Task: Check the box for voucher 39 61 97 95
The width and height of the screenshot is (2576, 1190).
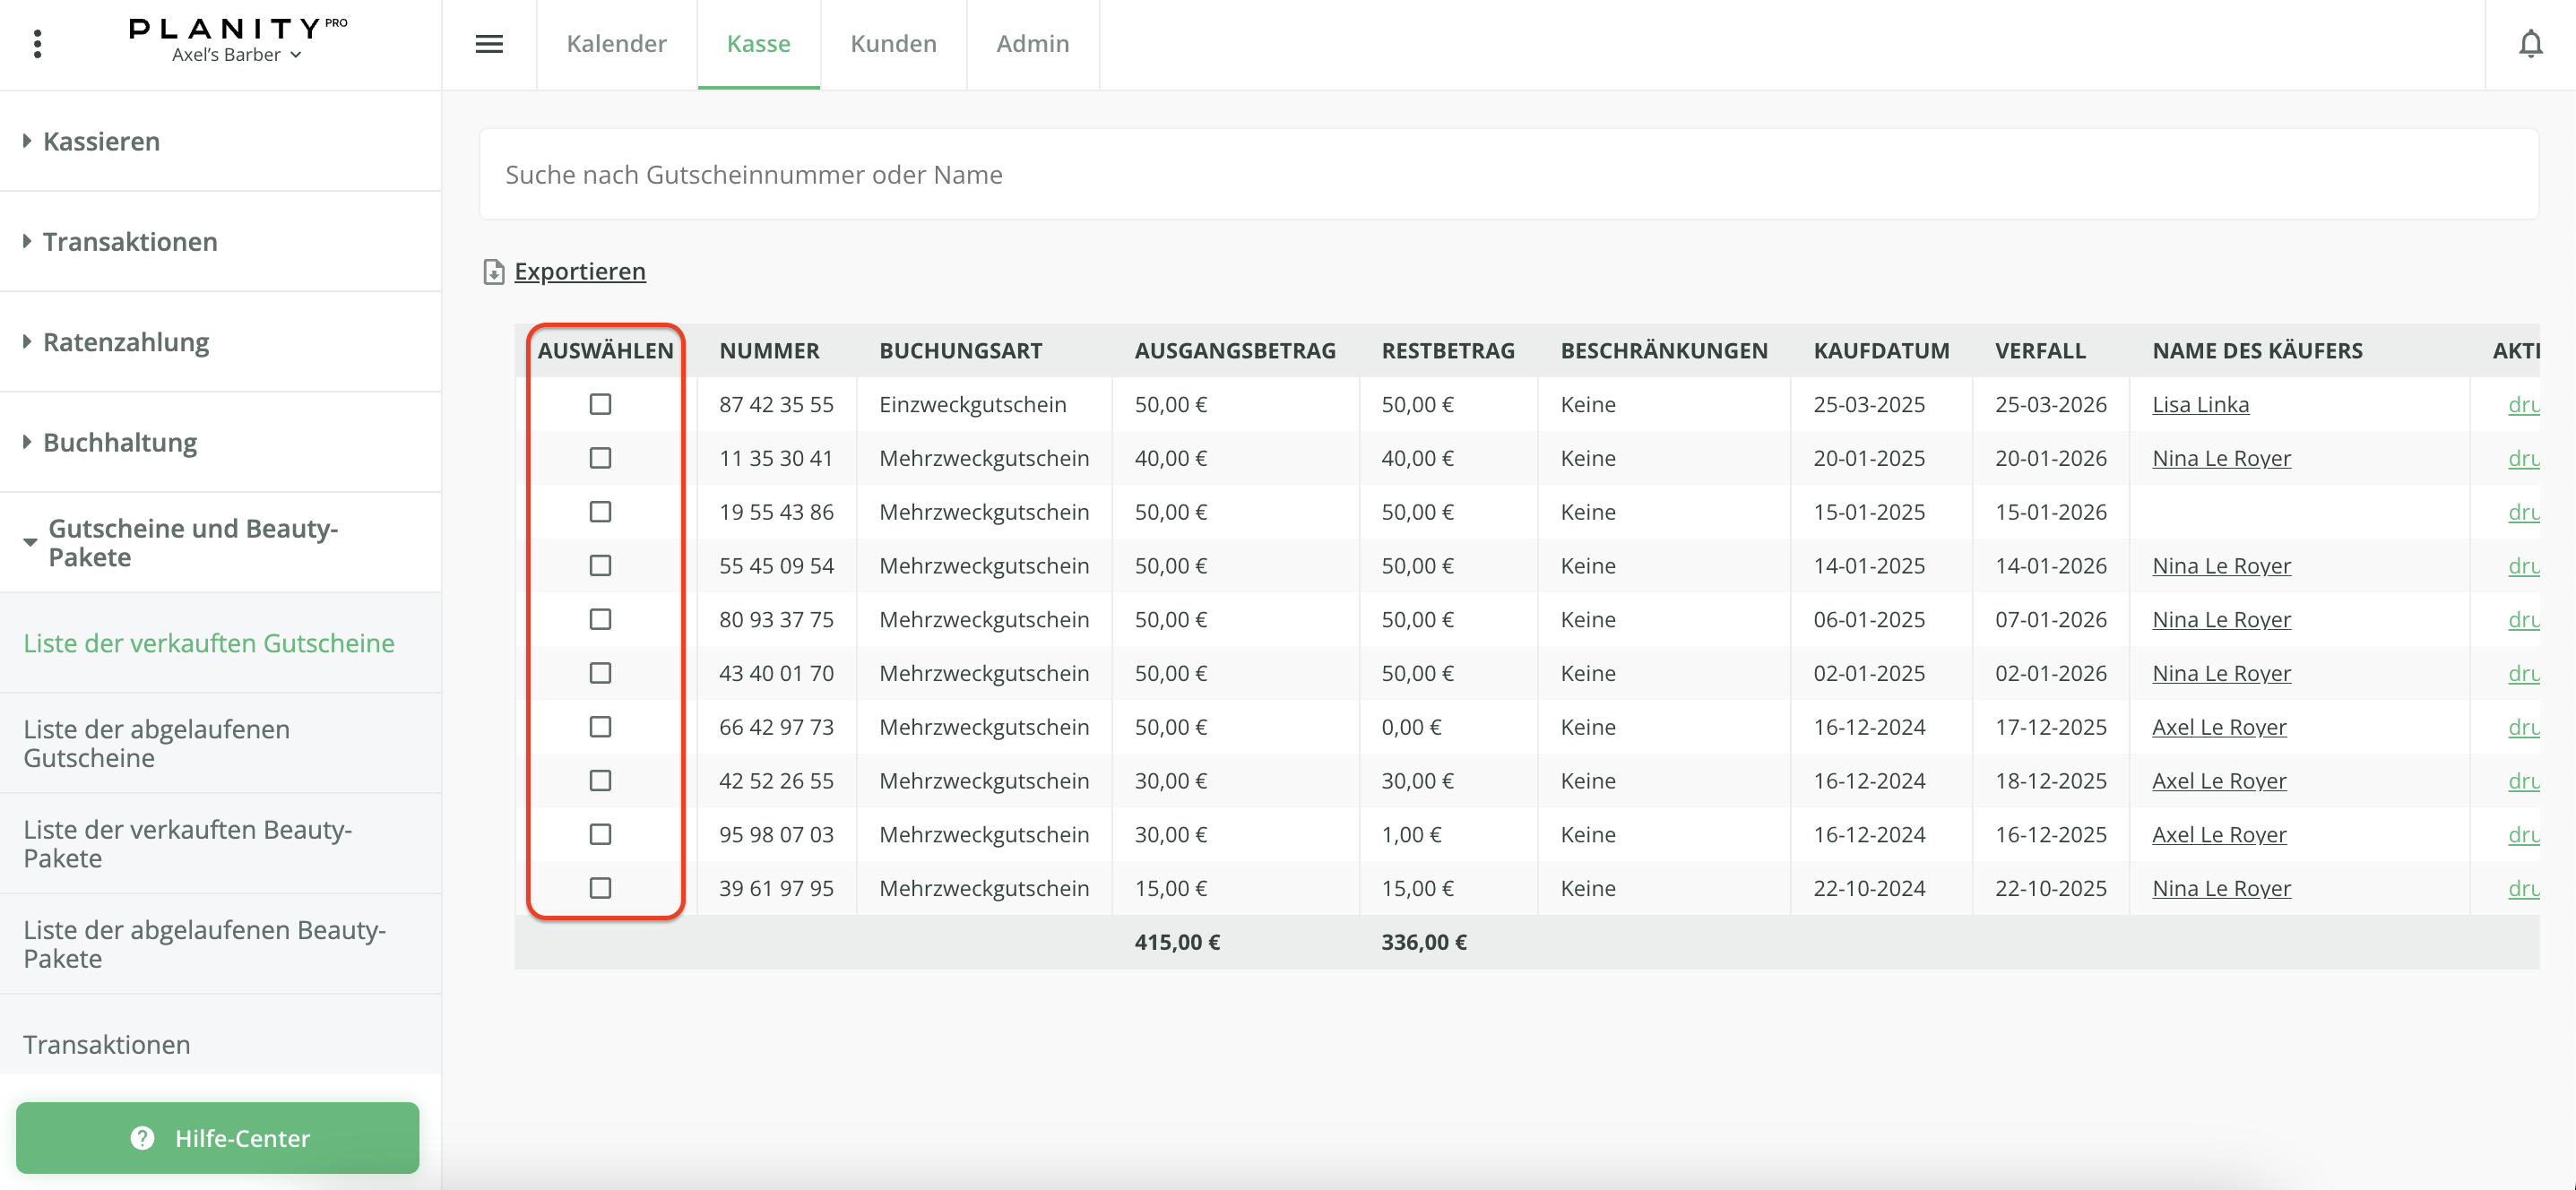Action: coord(600,888)
